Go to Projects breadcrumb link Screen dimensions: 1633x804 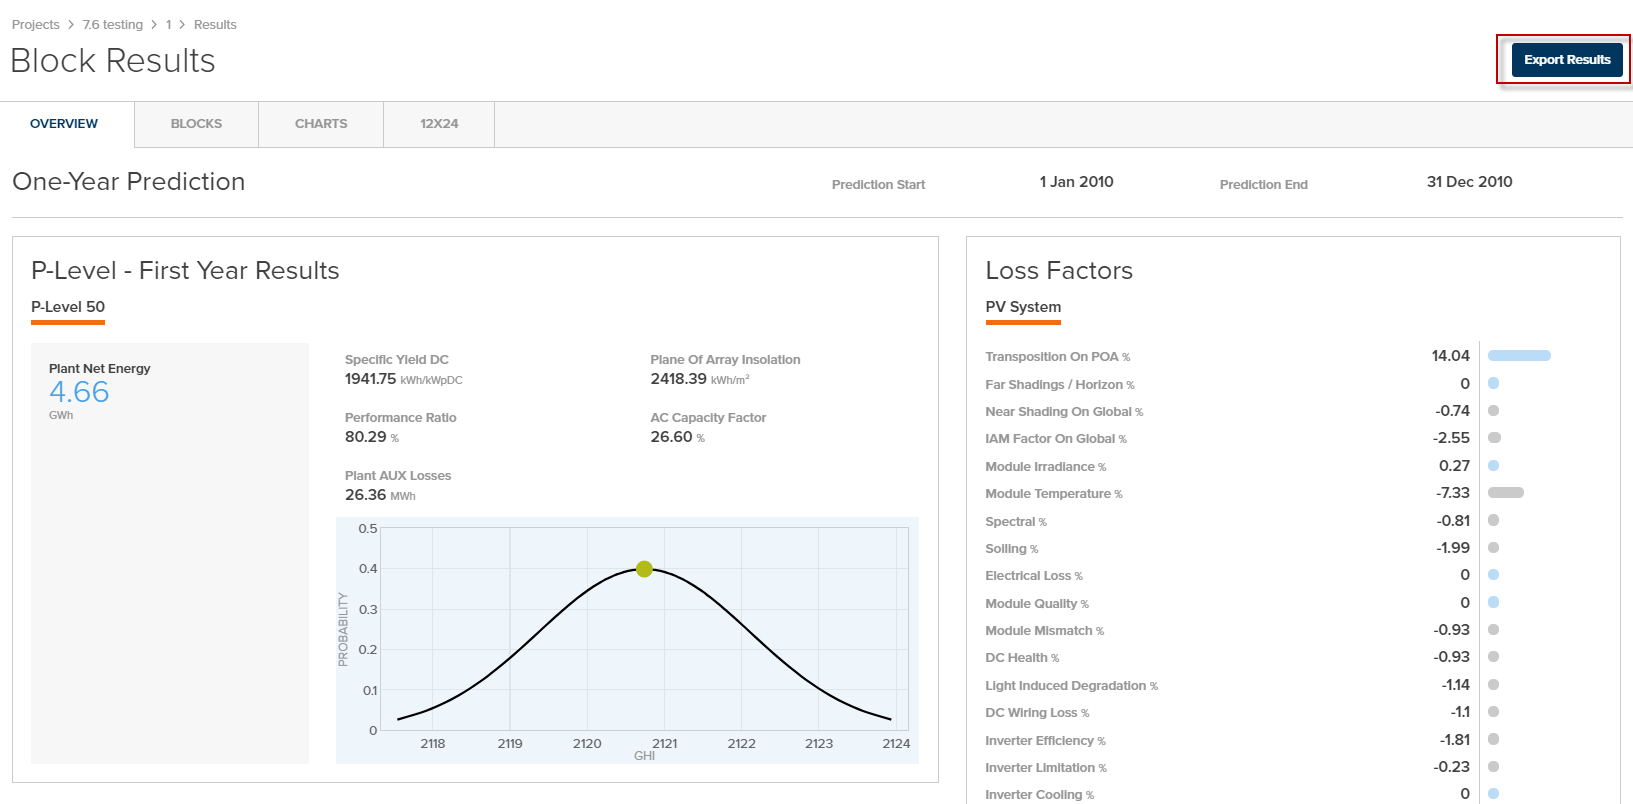(x=36, y=24)
